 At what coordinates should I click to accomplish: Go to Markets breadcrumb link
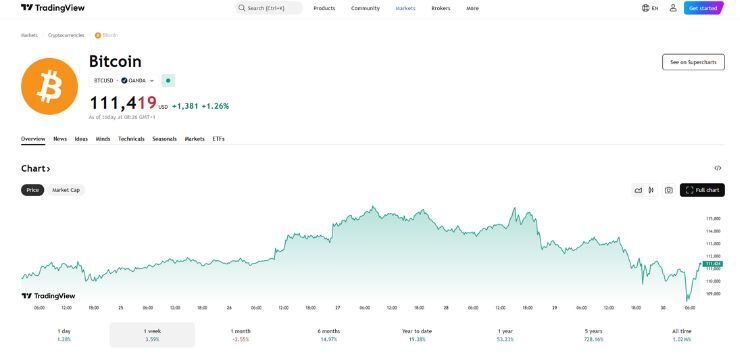[29, 35]
